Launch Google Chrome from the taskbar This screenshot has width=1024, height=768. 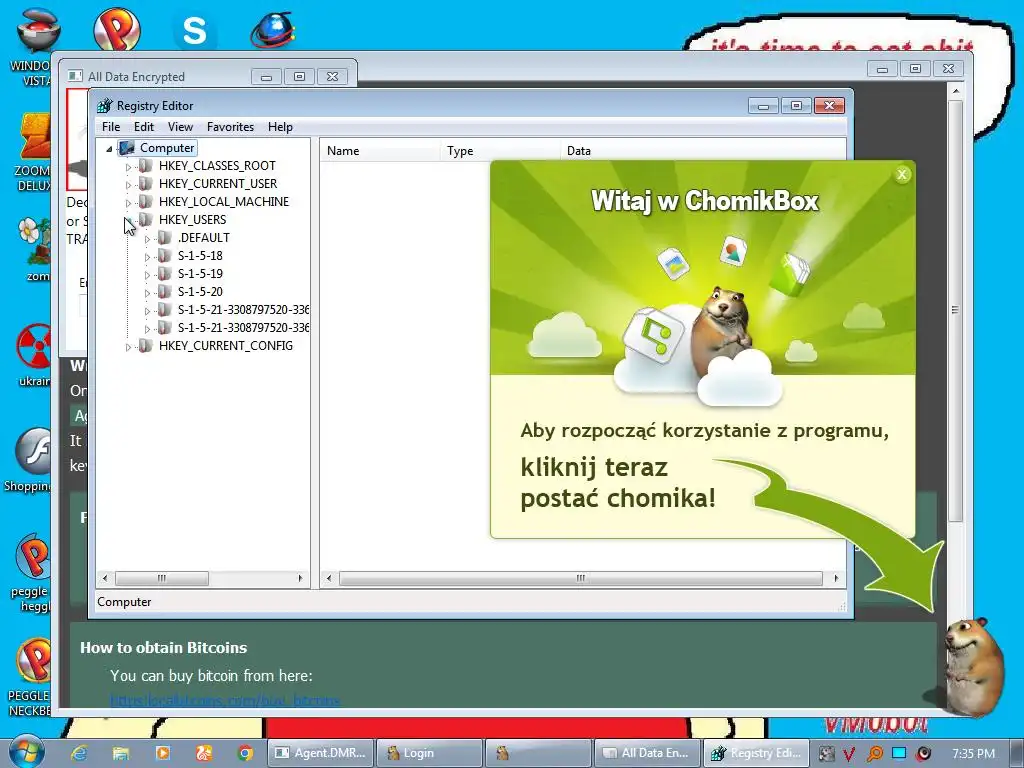tap(246, 753)
